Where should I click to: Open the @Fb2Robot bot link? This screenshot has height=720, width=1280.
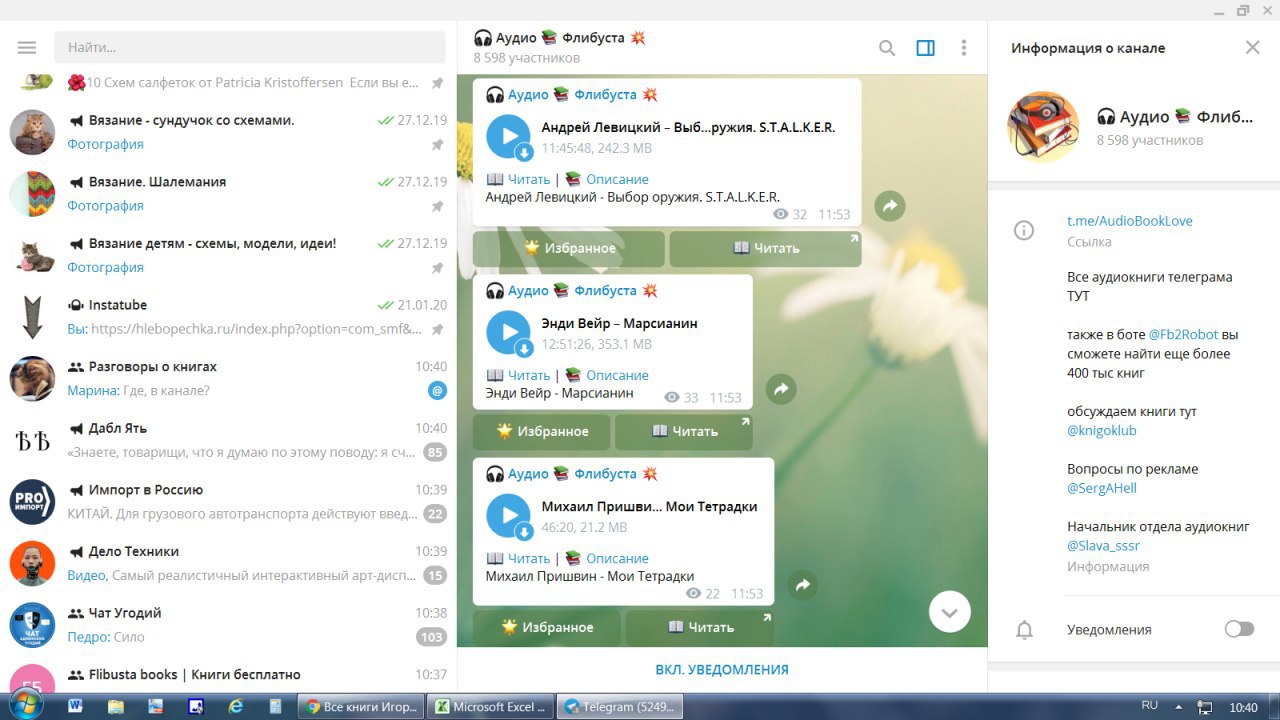click(1183, 334)
